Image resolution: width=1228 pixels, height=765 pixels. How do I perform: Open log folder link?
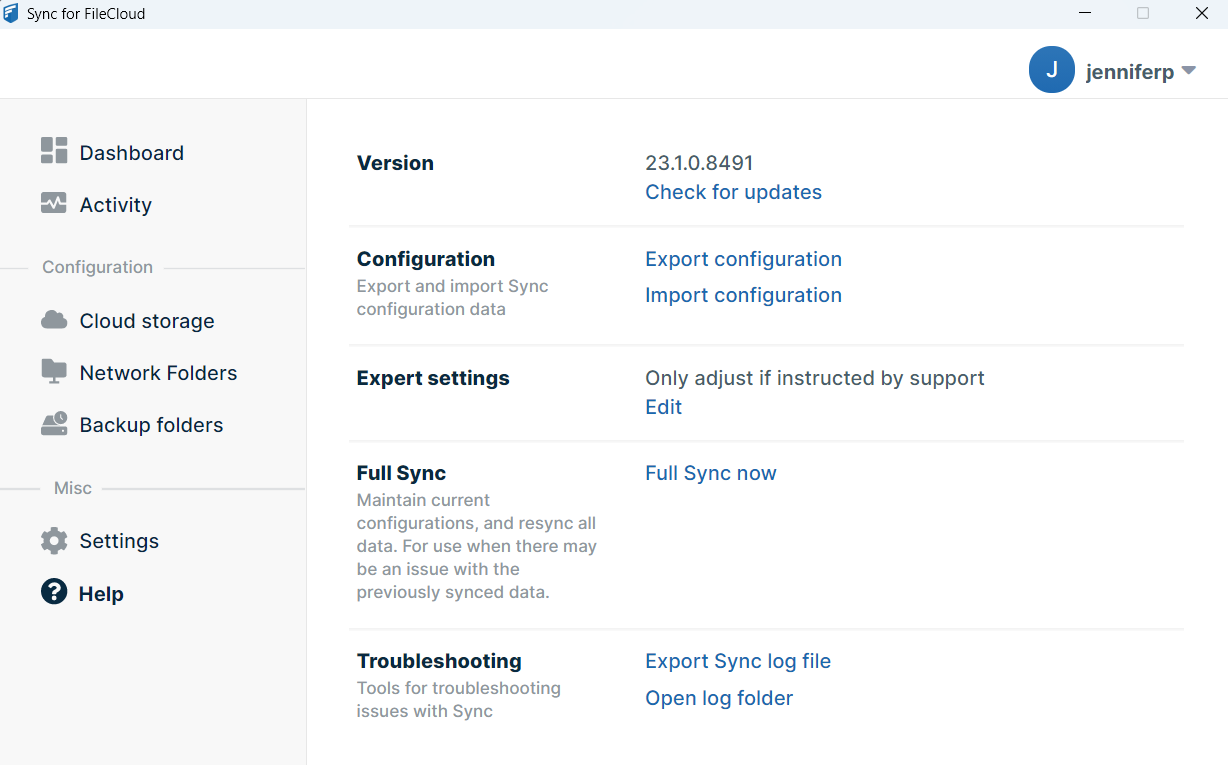coord(719,698)
